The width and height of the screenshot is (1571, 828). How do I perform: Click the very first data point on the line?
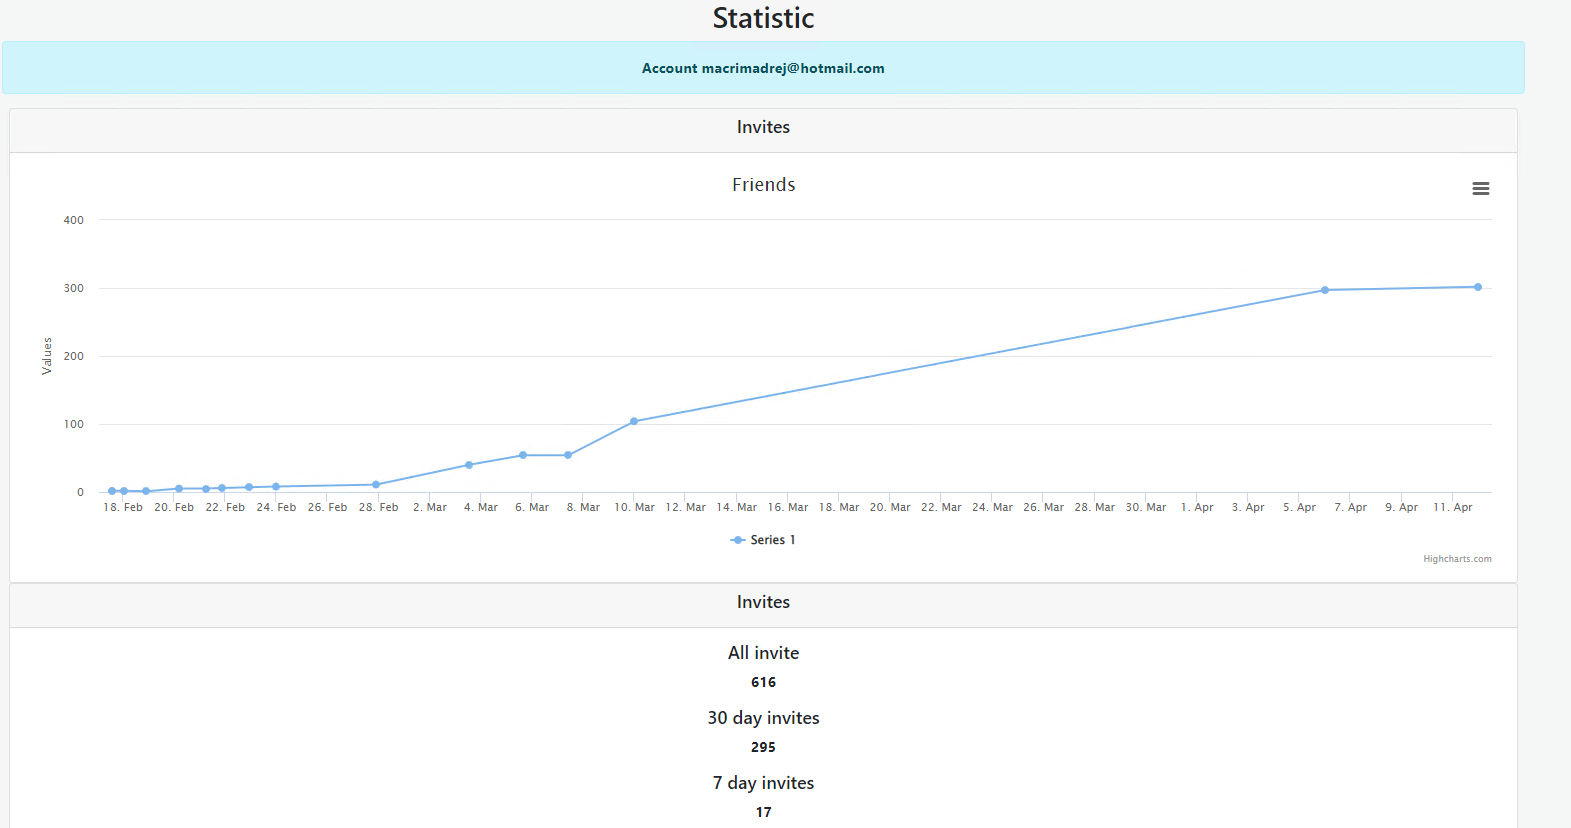112,491
